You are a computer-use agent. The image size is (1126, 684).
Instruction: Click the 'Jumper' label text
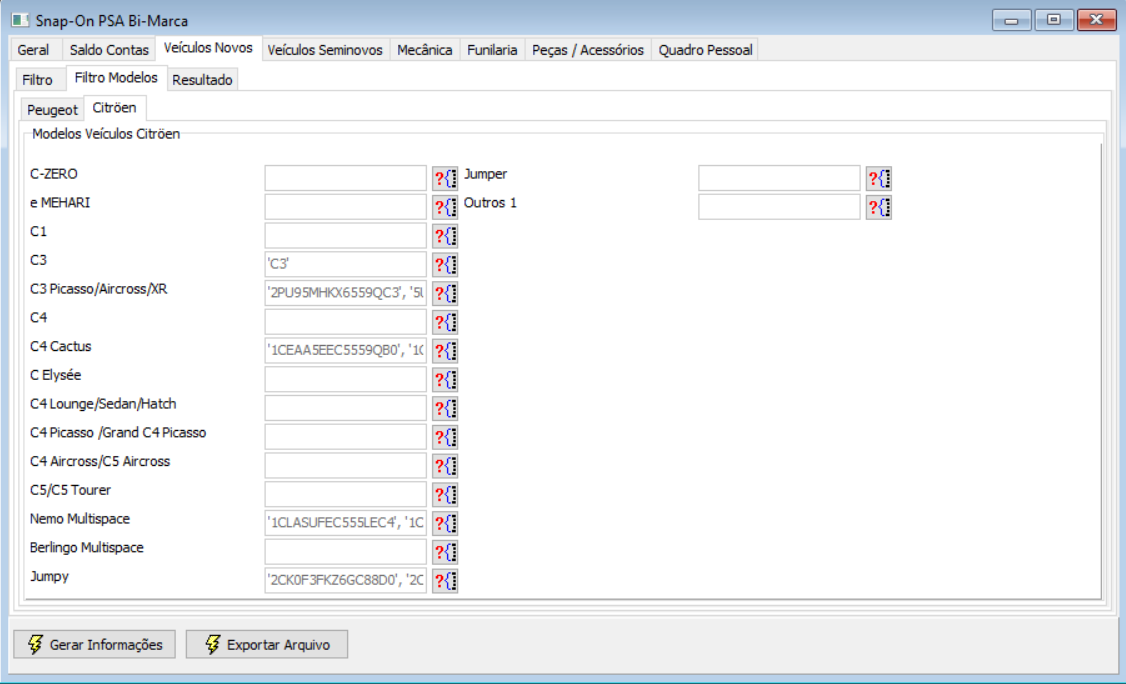pos(485,175)
